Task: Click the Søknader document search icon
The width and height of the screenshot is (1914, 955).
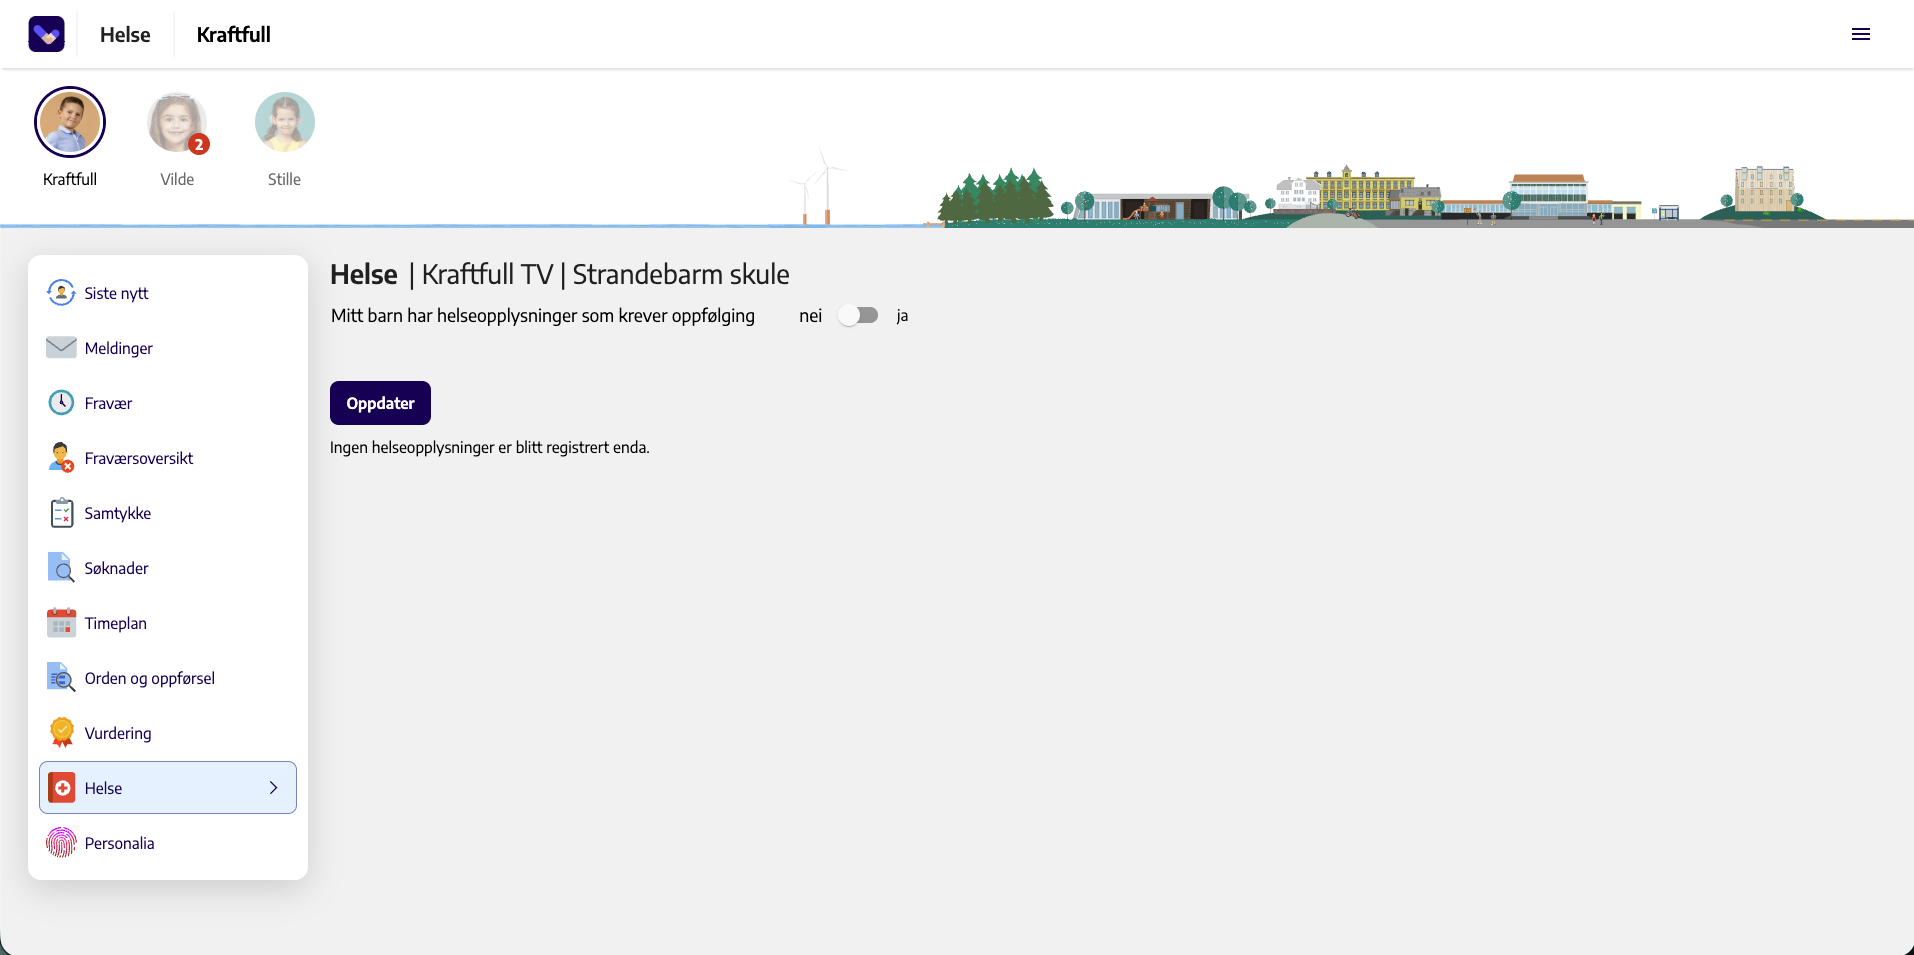Action: coord(61,567)
